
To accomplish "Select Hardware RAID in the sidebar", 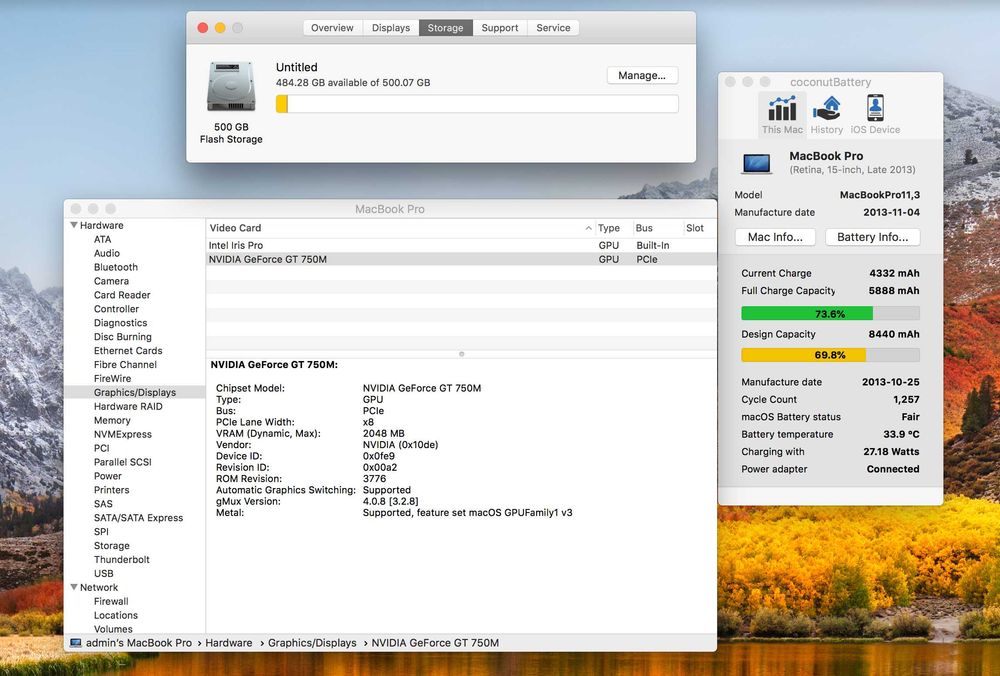I will pyautogui.click(x=128, y=407).
